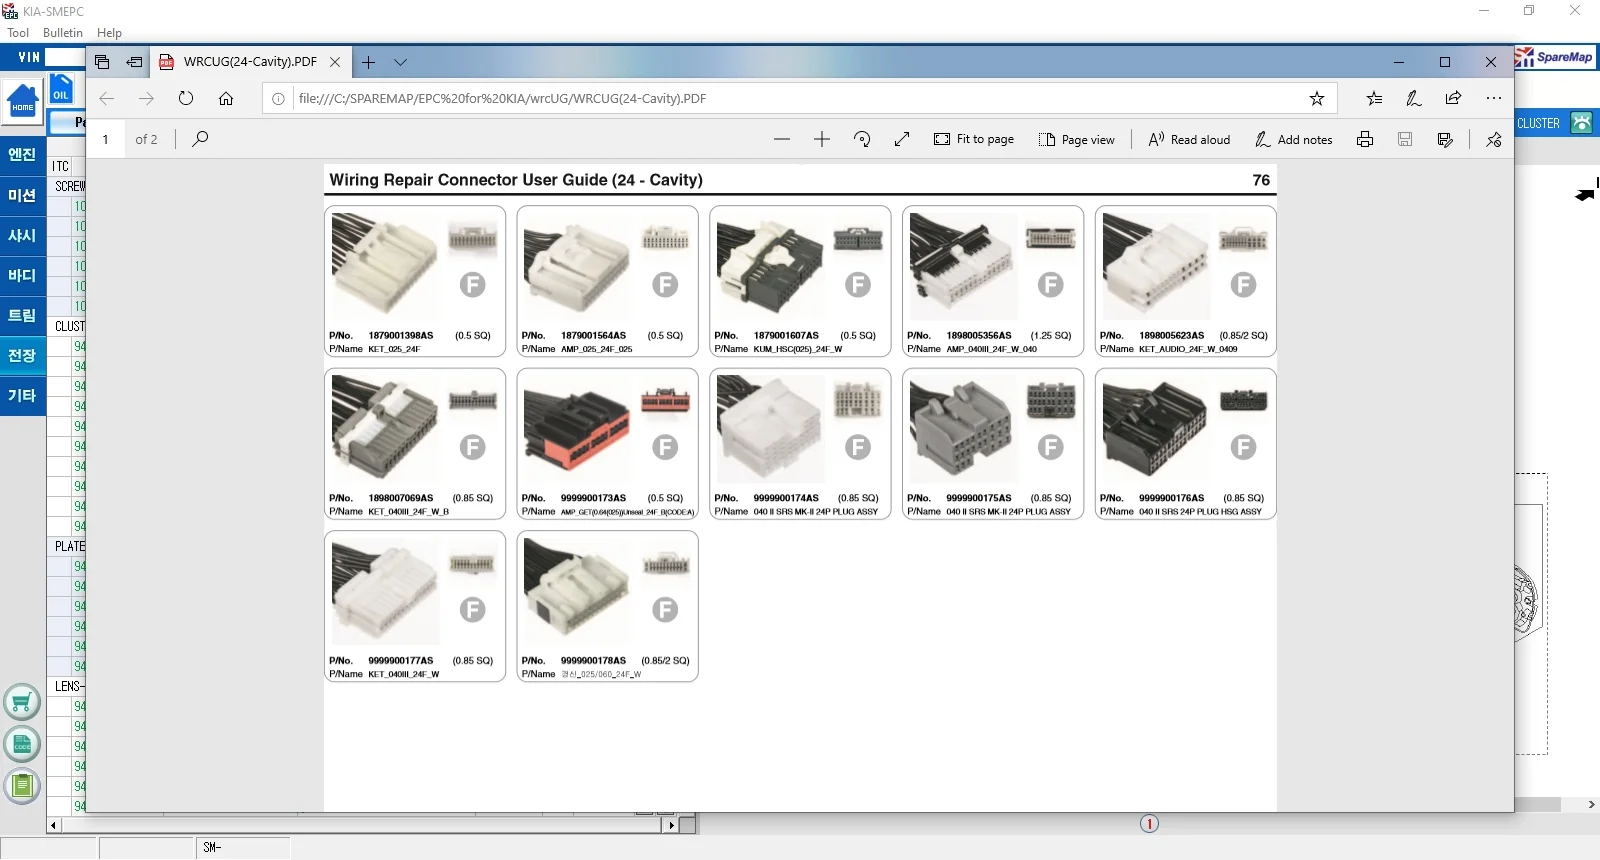This screenshot has height=860, width=1600.
Task: Click the Save As icon in PDF toolbar
Action: (1445, 139)
